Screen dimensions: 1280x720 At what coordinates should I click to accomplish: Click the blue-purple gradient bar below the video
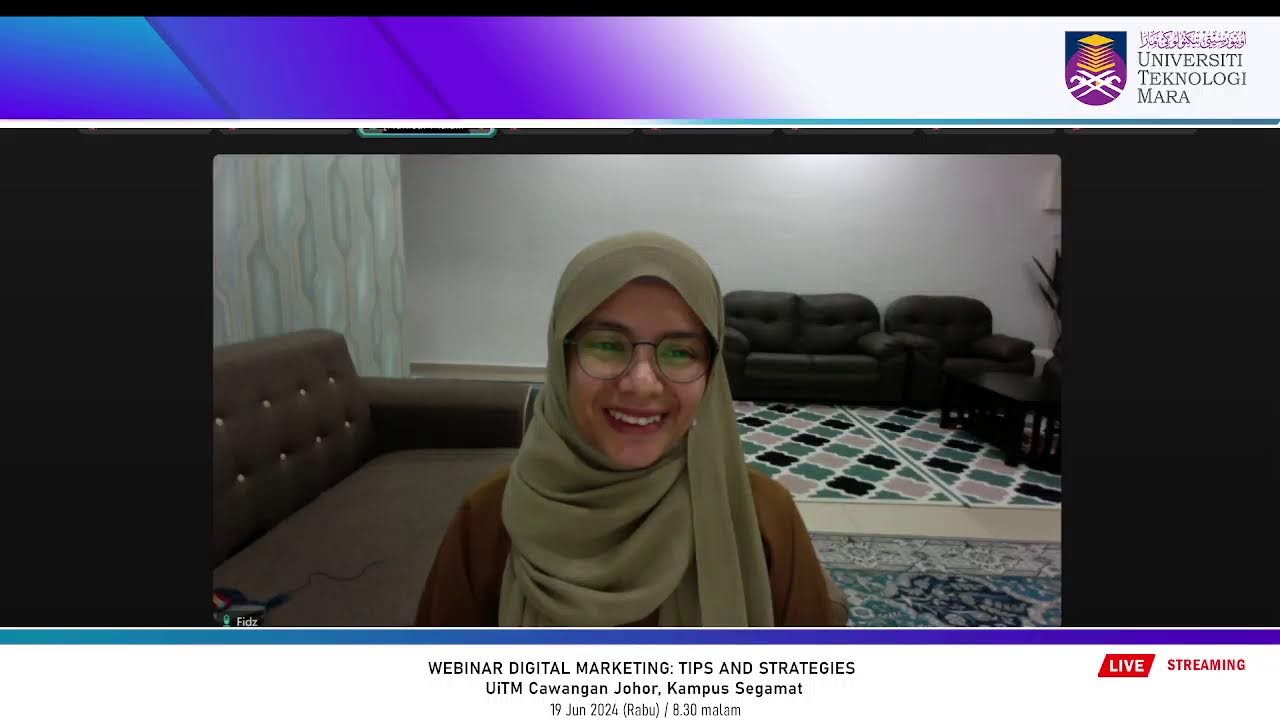[x=640, y=636]
